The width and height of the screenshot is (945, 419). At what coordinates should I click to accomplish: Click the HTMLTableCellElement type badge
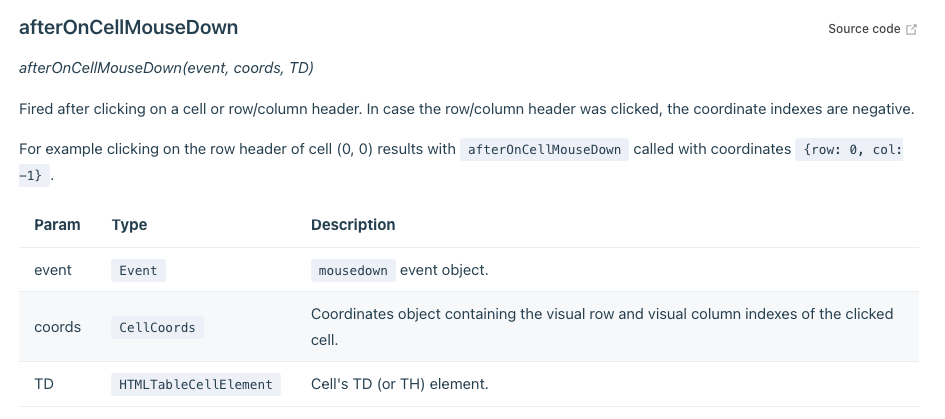click(x=196, y=385)
